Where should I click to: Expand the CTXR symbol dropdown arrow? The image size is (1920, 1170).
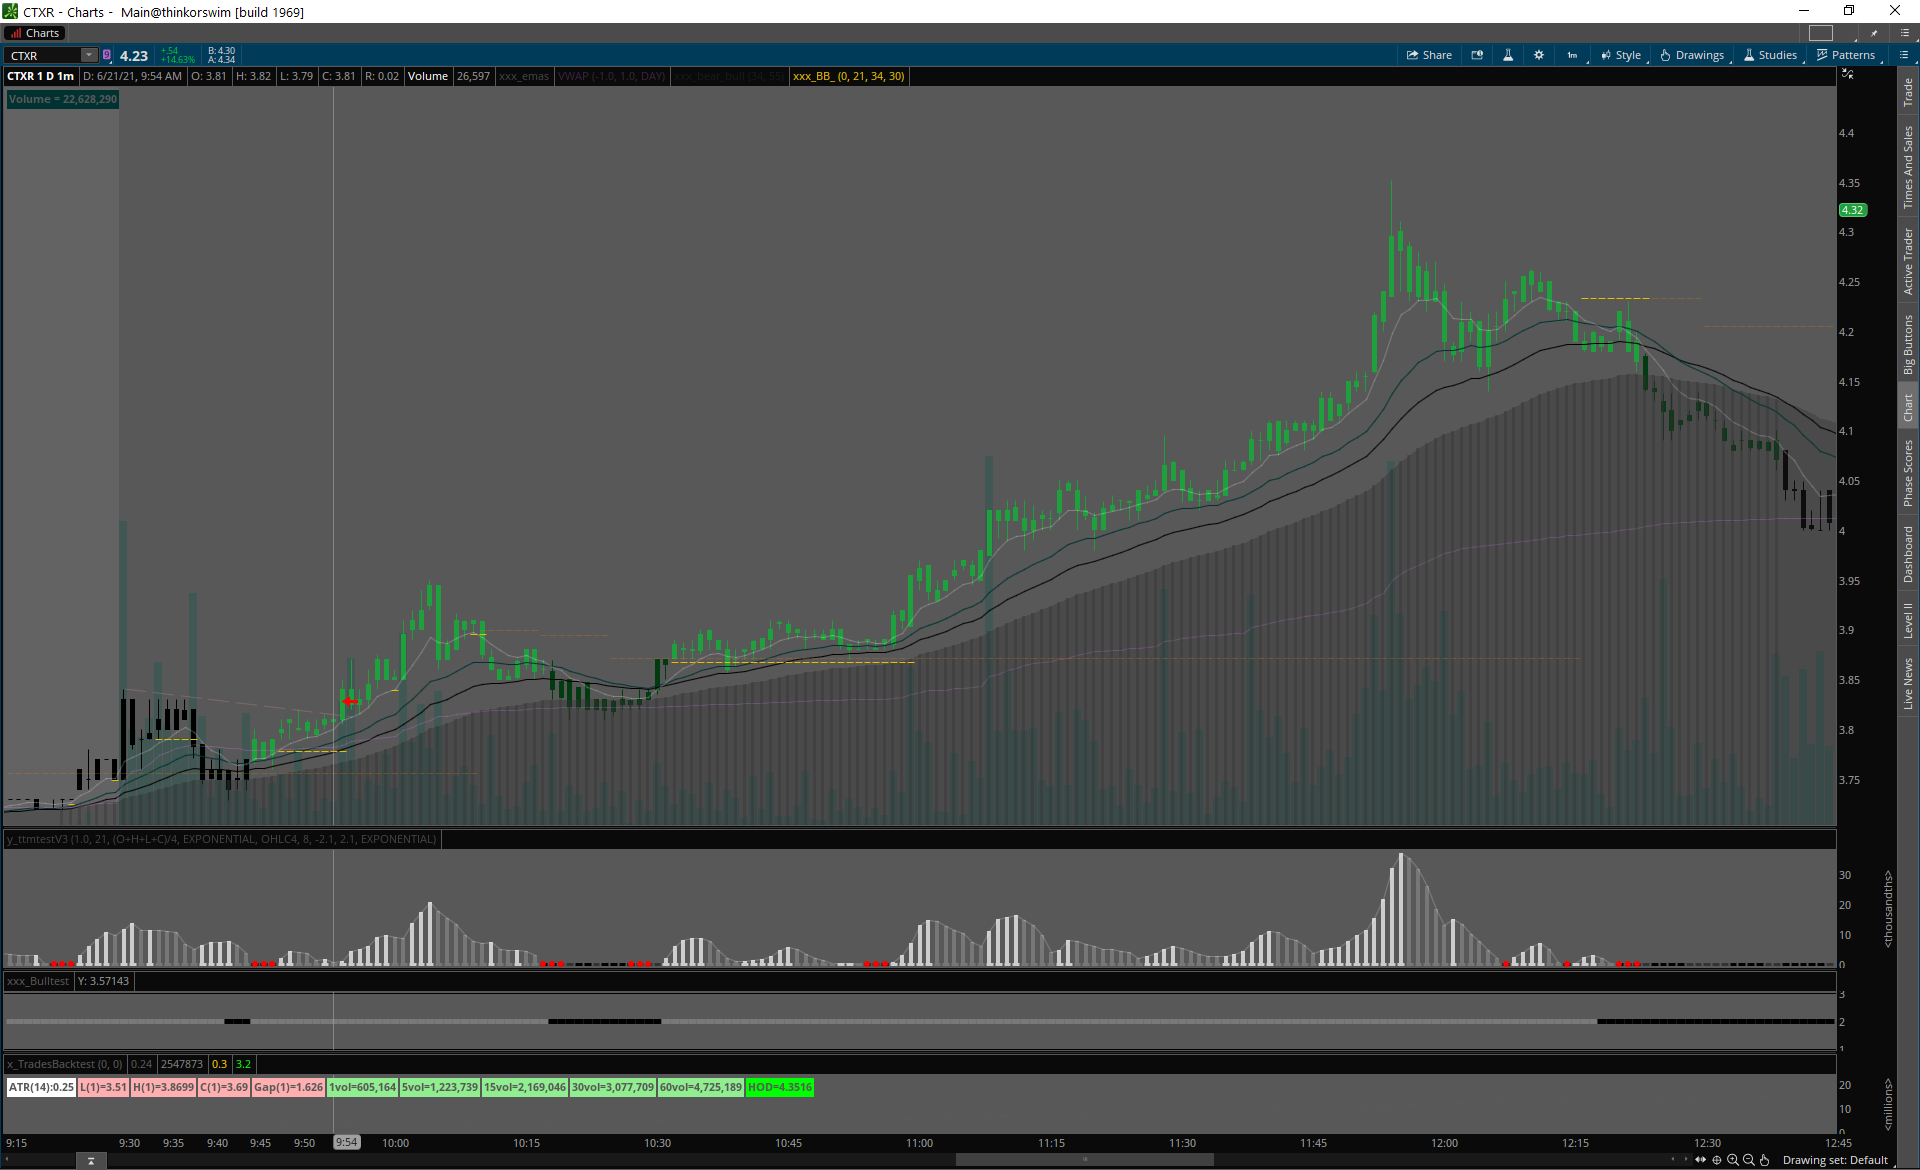(88, 55)
